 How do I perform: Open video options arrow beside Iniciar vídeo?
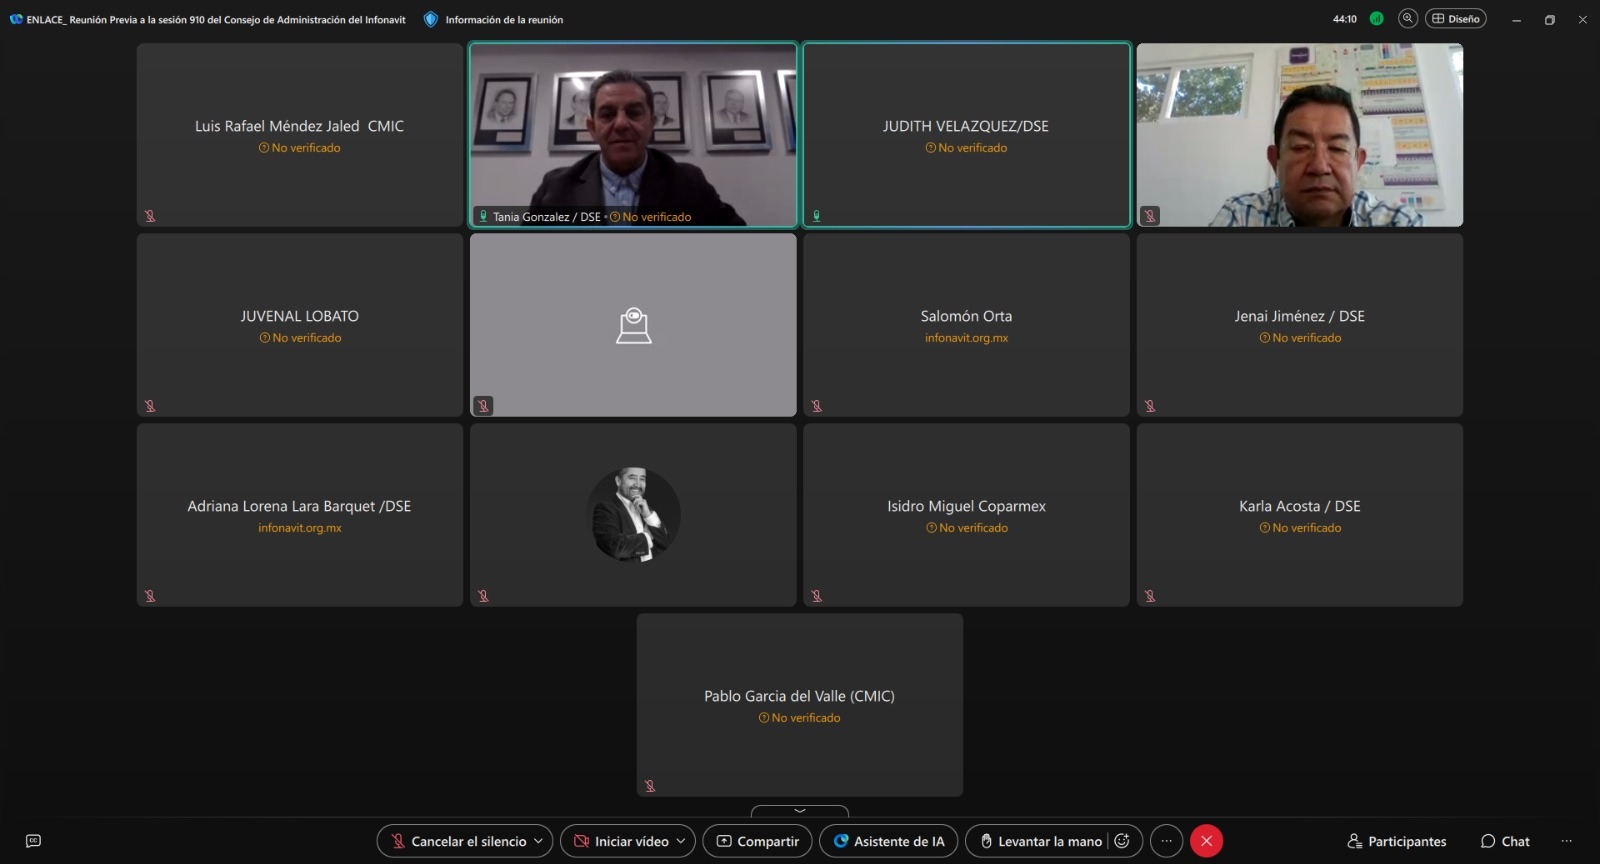[x=682, y=841]
